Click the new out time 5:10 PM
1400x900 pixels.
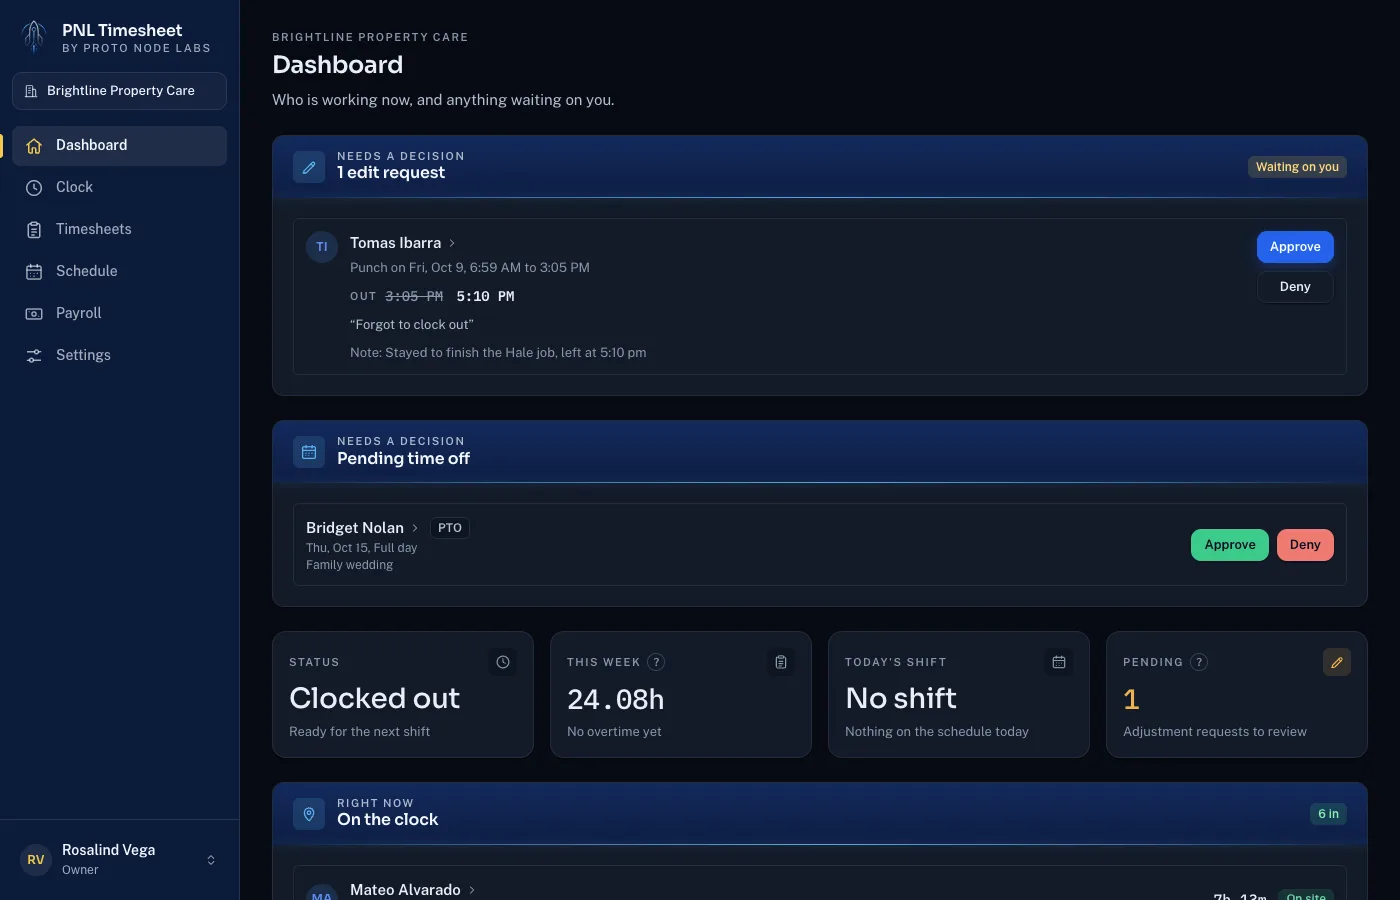point(485,297)
